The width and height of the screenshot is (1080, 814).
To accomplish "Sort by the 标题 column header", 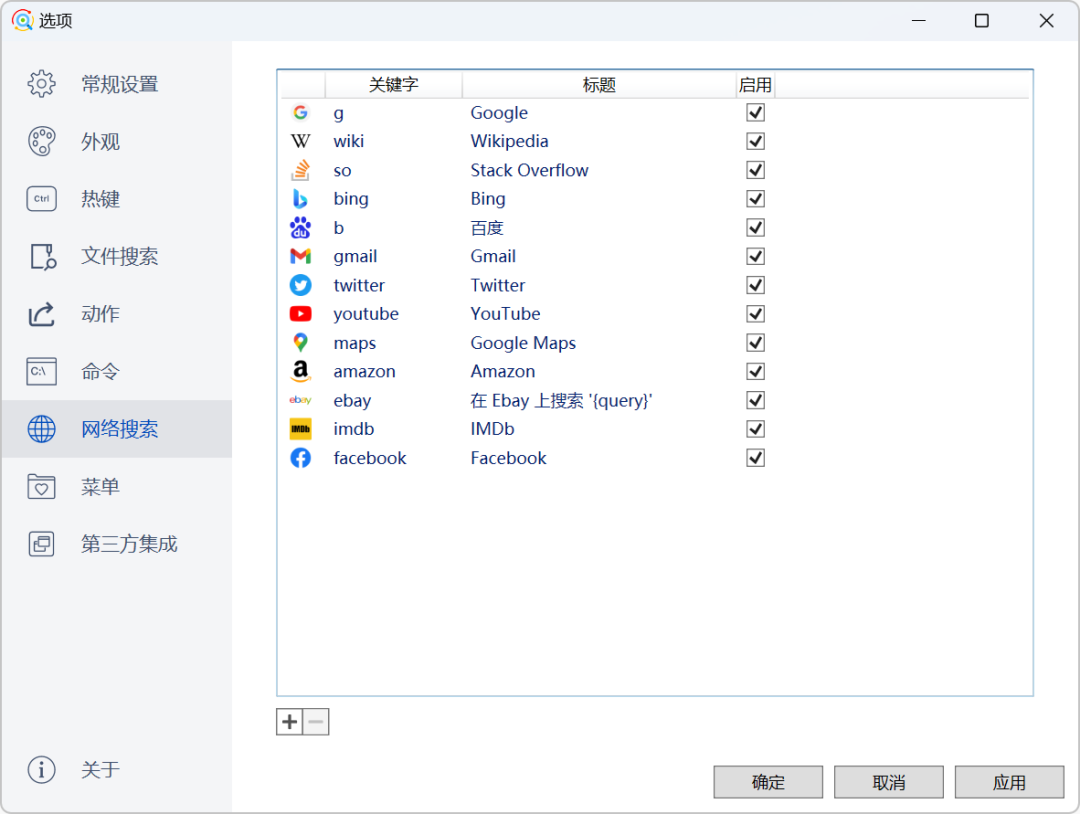I will tap(599, 85).
